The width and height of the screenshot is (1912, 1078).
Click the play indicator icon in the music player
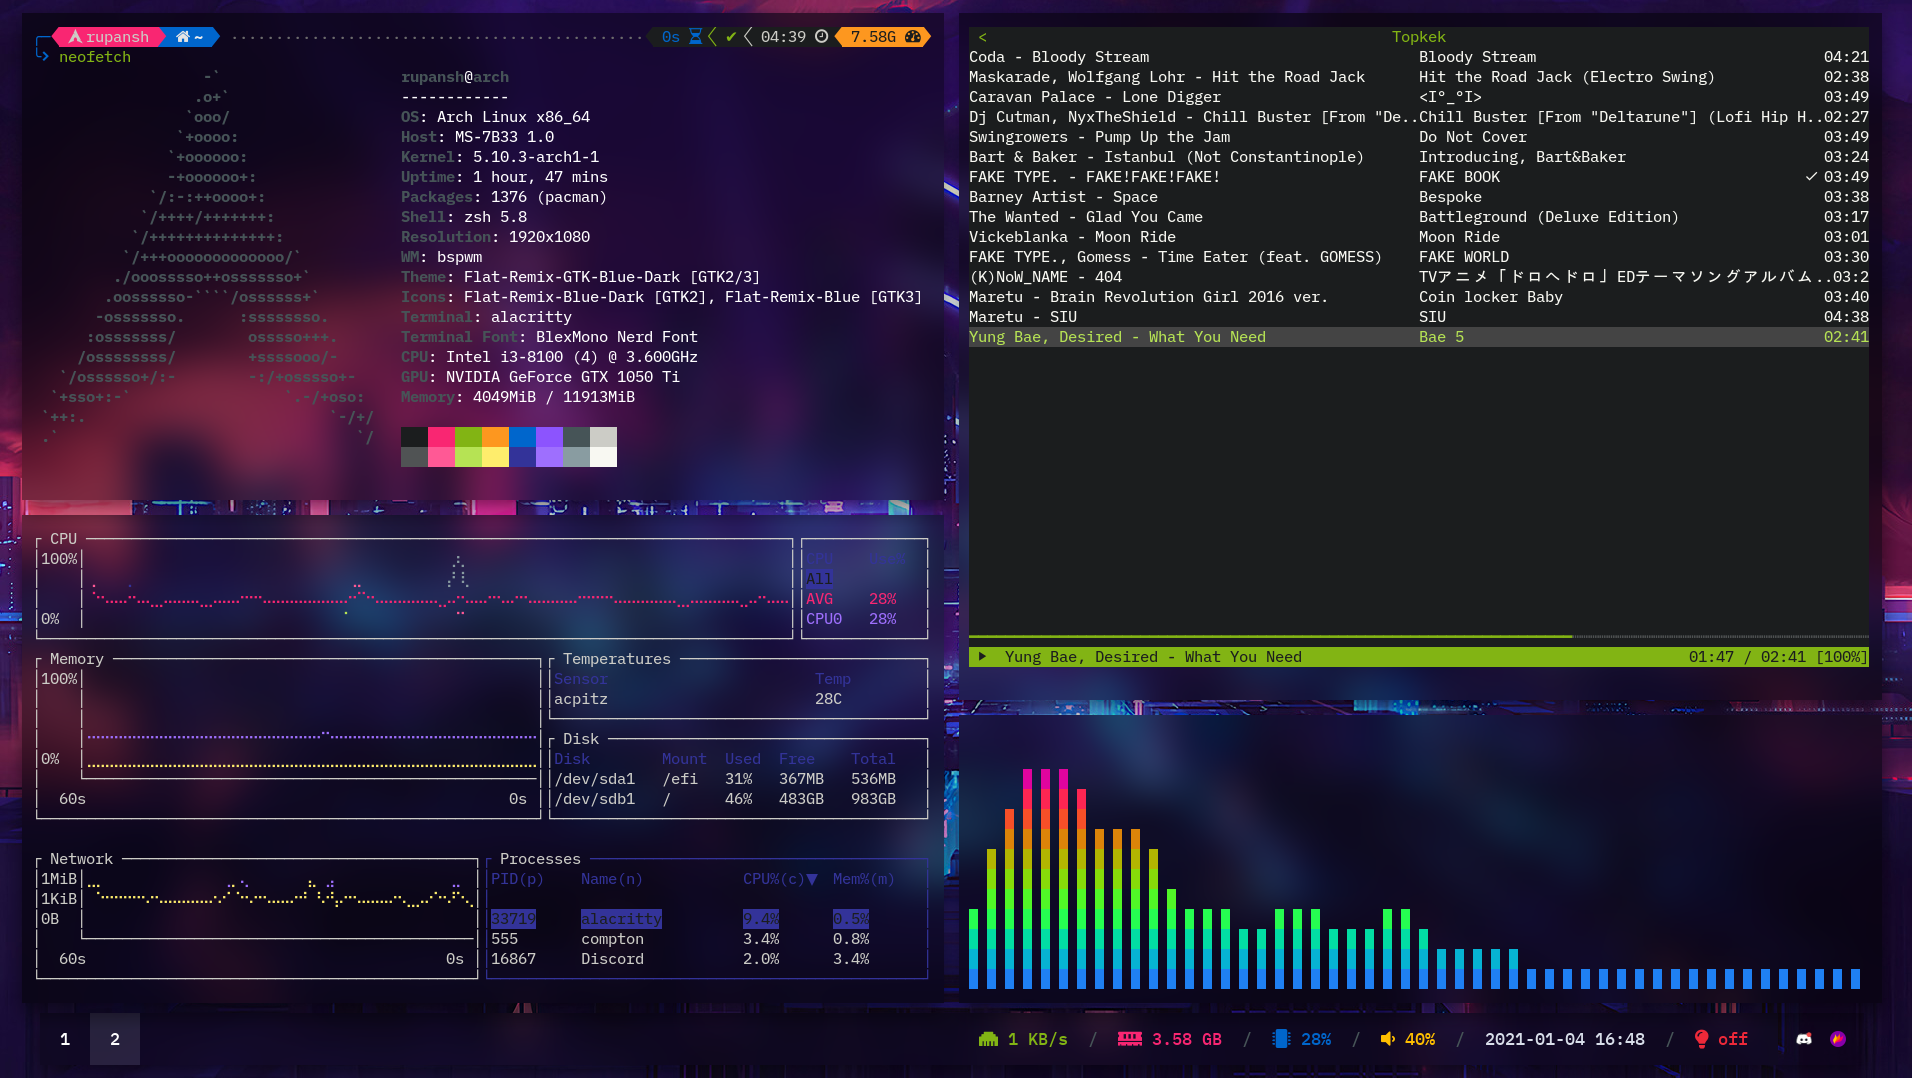983,657
